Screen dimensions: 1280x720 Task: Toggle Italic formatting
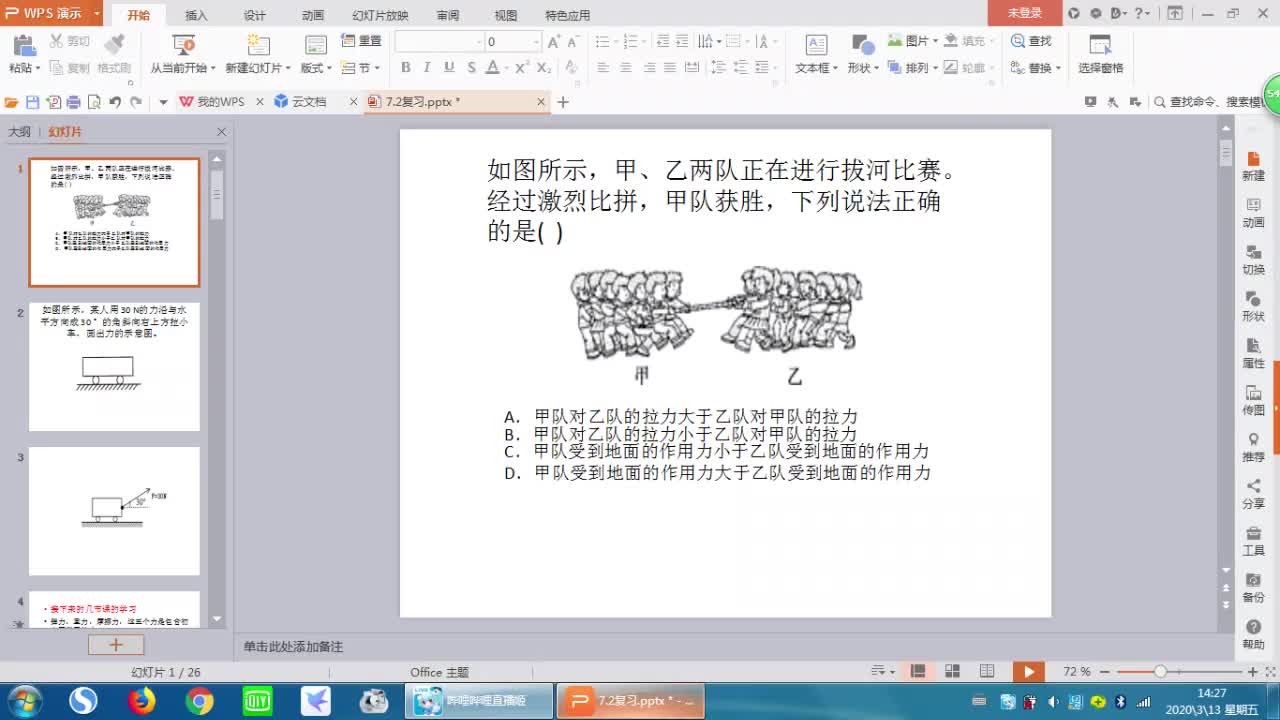[427, 67]
